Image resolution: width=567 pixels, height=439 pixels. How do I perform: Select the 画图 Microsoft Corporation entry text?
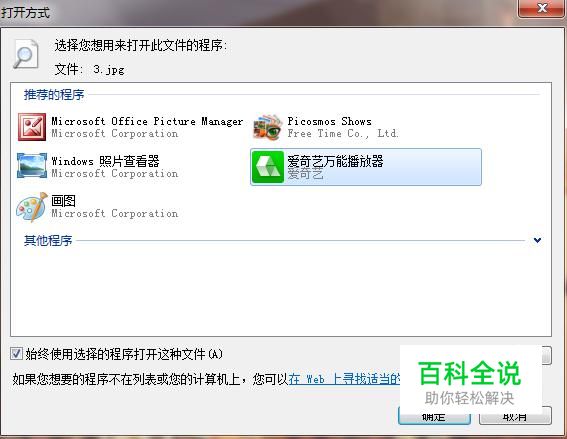point(115,207)
